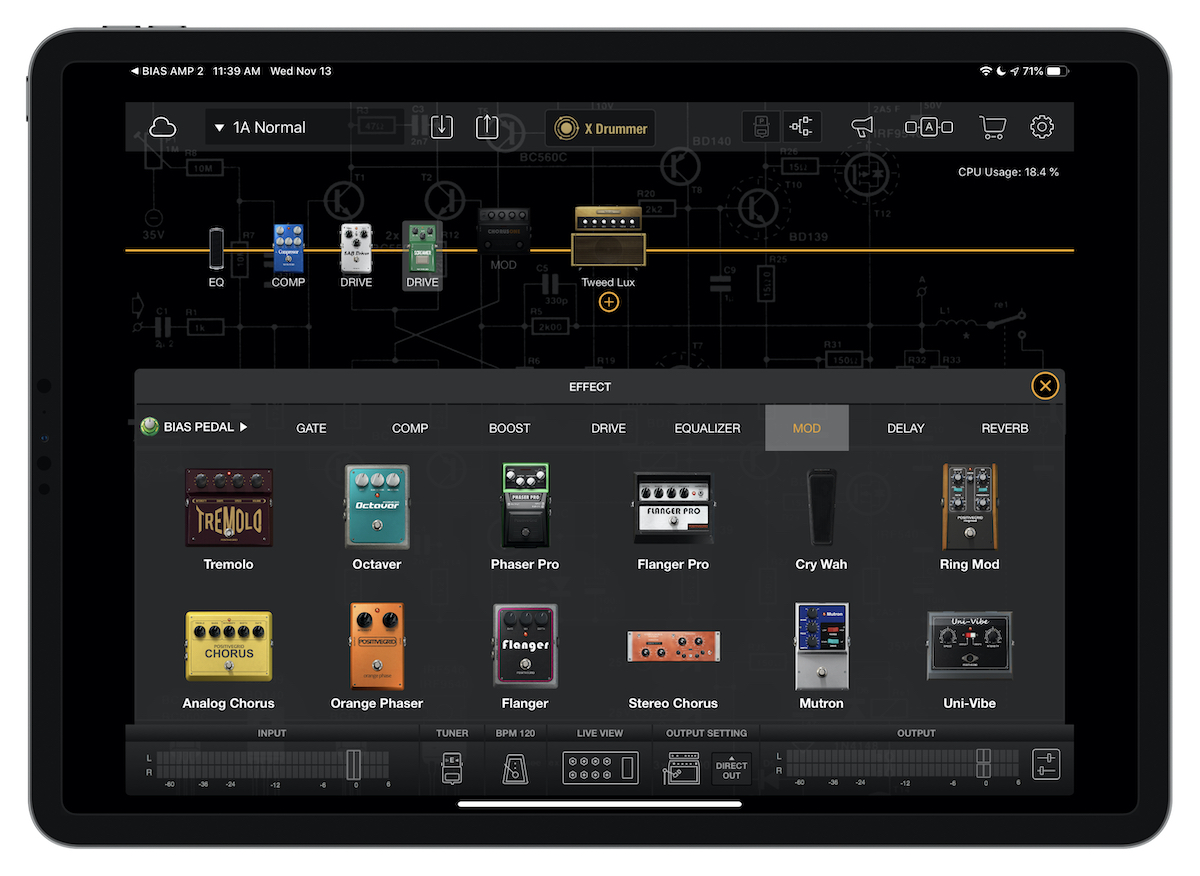Switch to the REVERB effect tab

[x=1005, y=428]
